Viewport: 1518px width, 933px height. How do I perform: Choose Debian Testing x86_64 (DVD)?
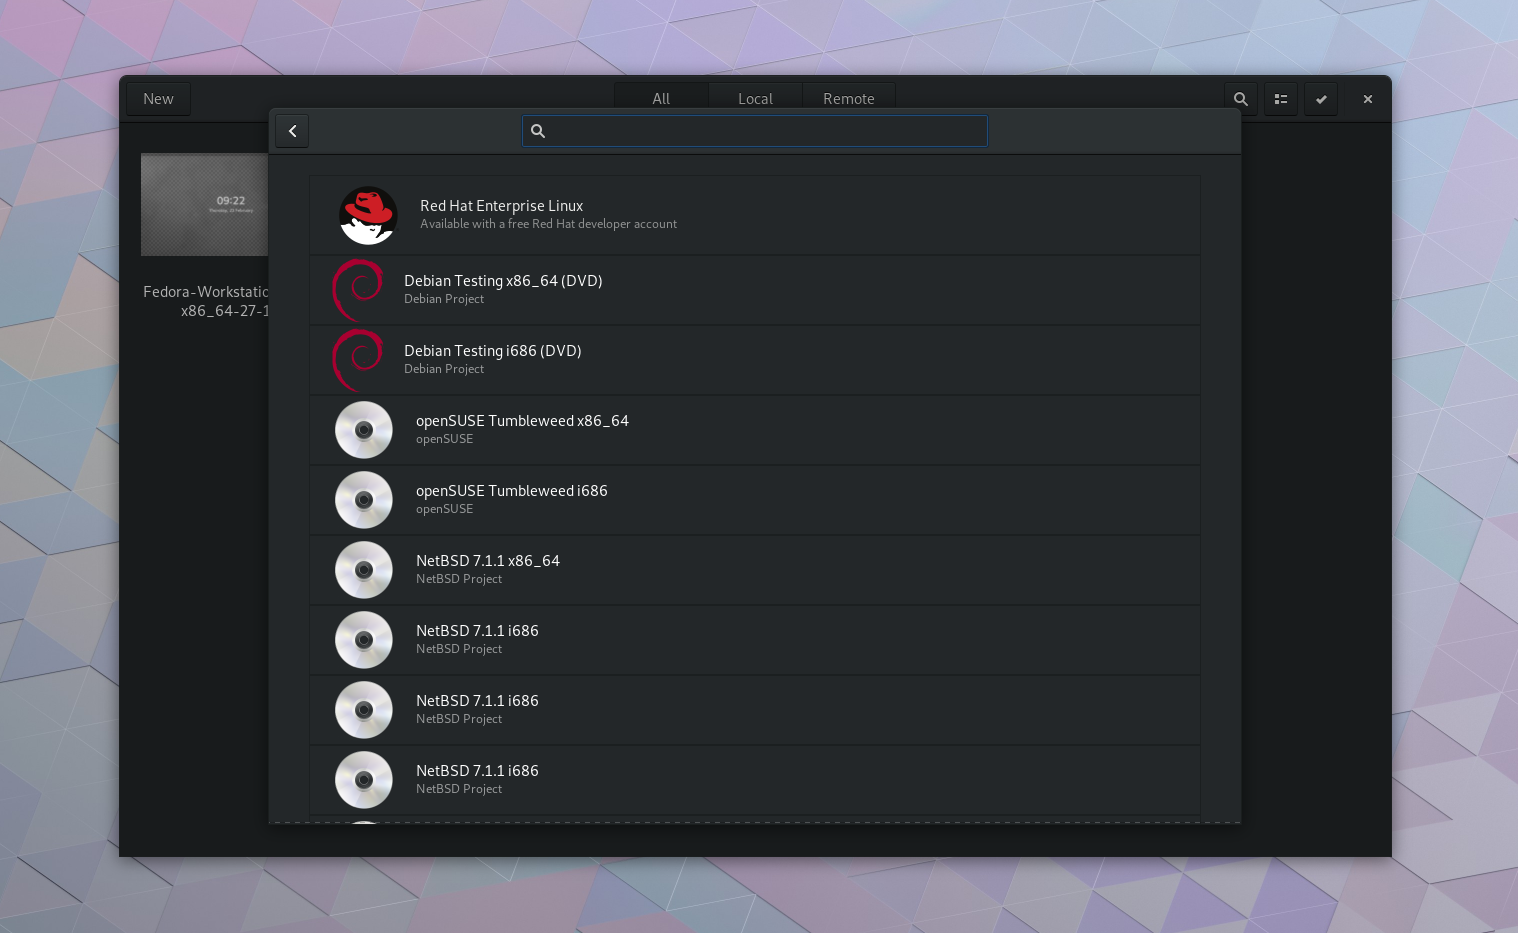(700, 289)
